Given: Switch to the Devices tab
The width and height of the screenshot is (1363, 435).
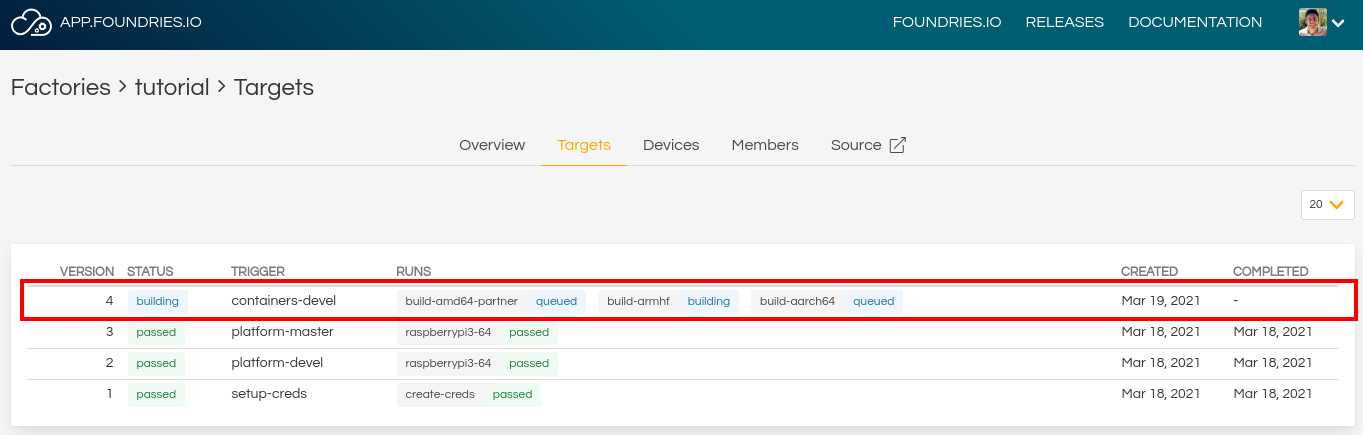Looking at the screenshot, I should (671, 145).
